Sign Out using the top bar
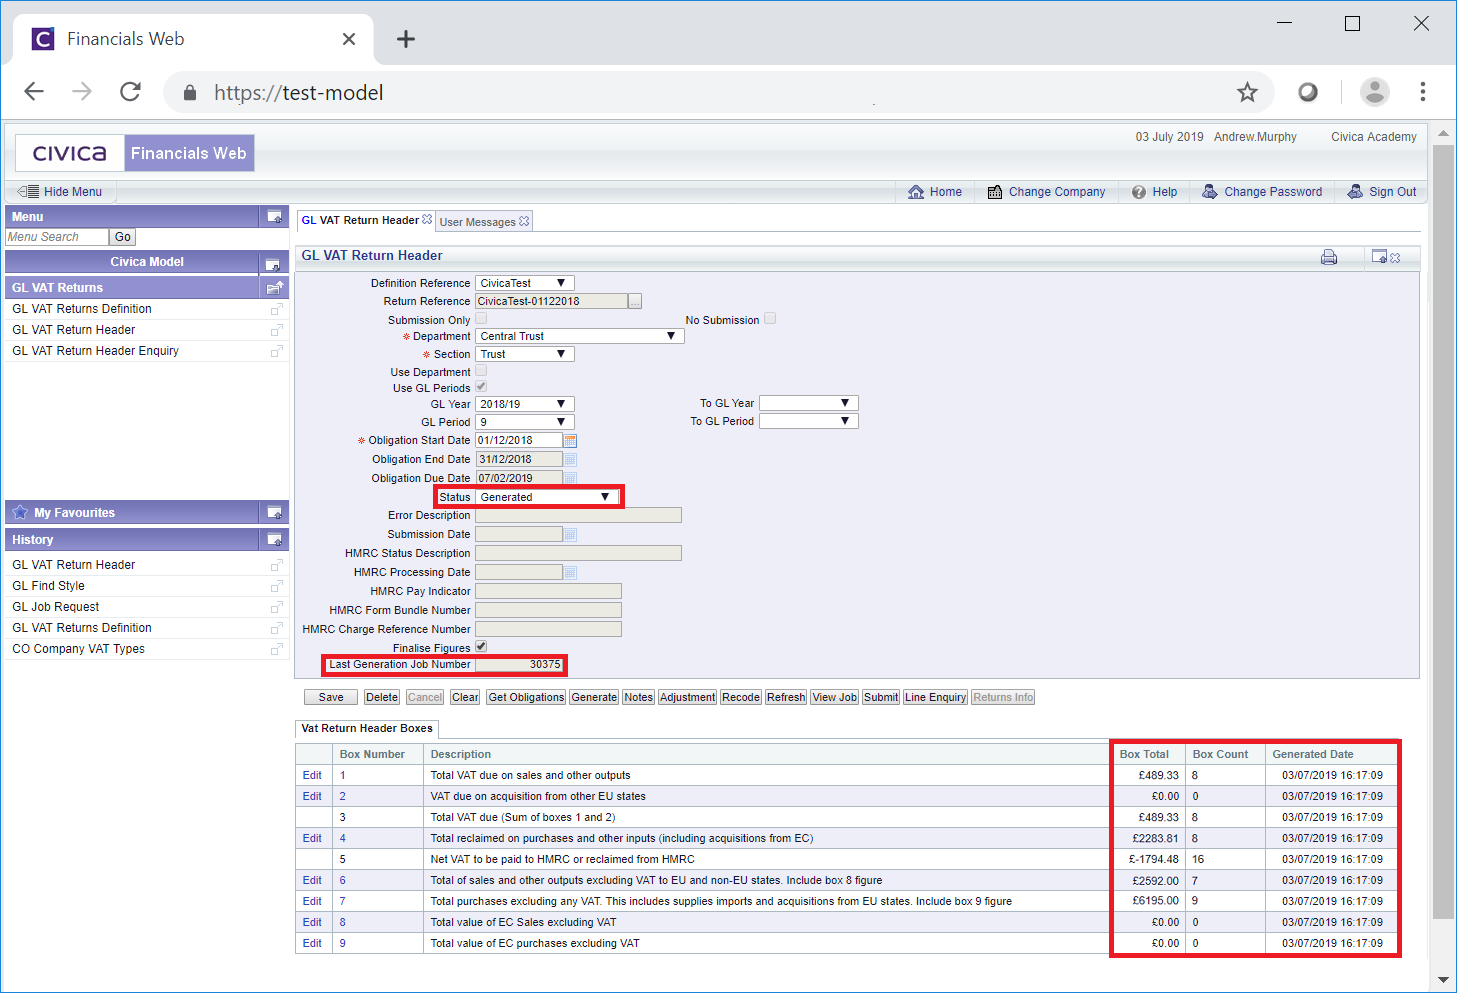The width and height of the screenshot is (1457, 993). 1382,192
